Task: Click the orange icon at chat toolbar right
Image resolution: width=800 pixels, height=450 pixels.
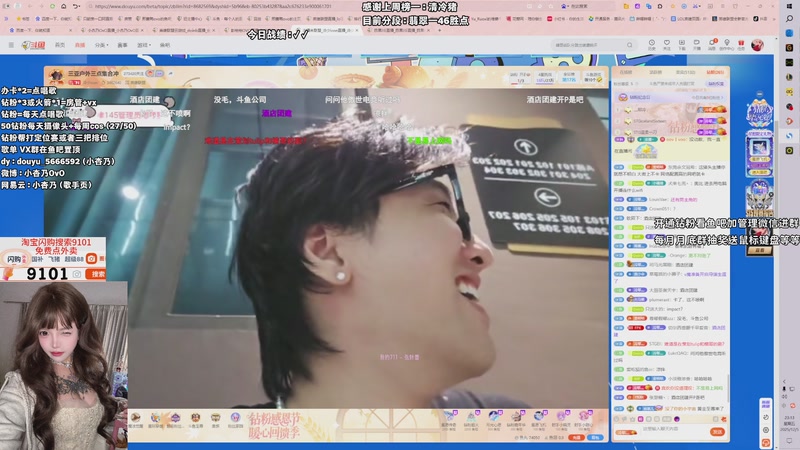Action: pos(723,419)
